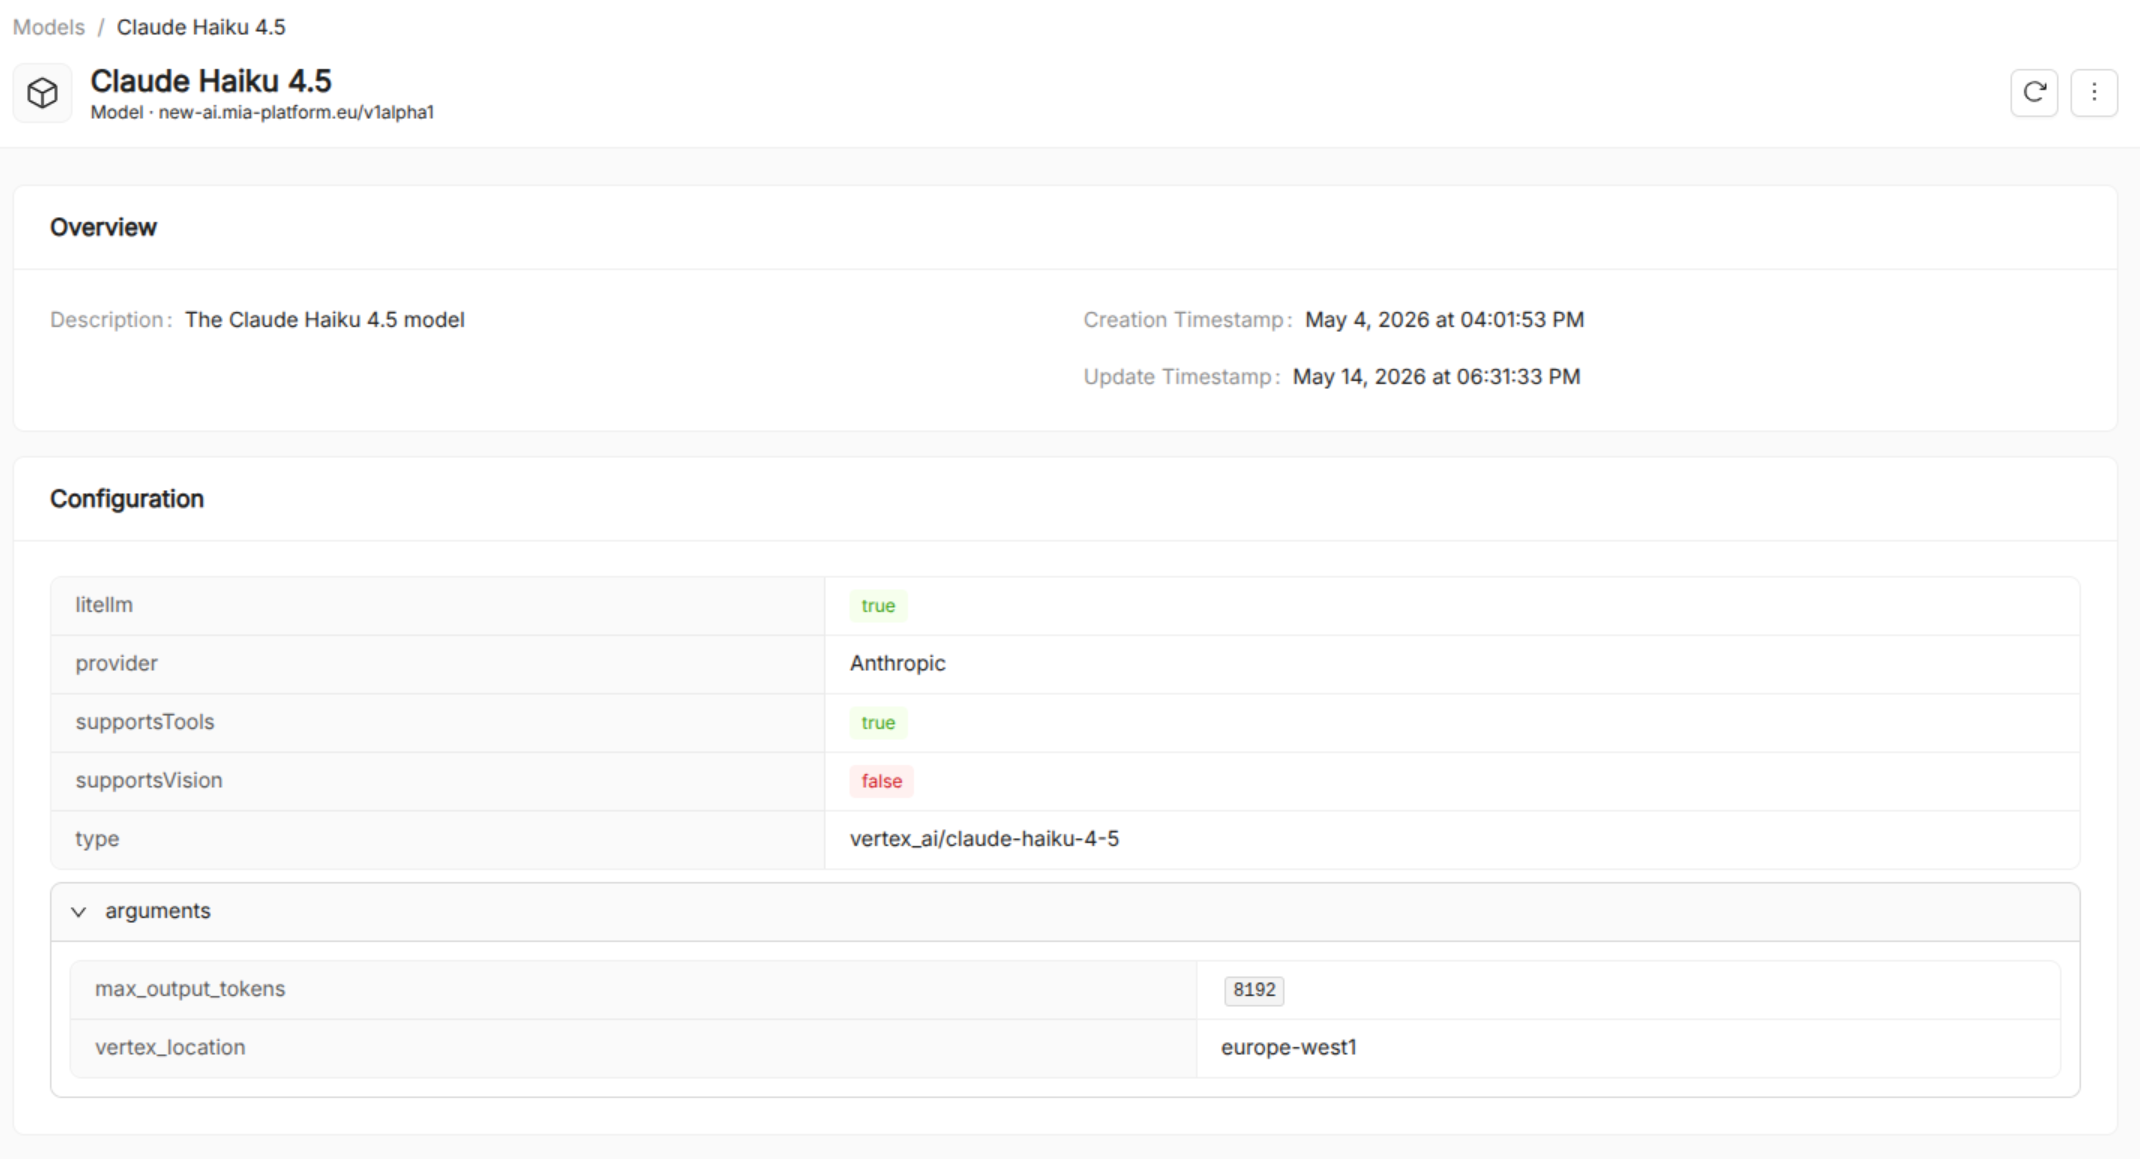Screen dimensions: 2140x1159
Task: Click the supportsVision false badge
Action: (881, 781)
